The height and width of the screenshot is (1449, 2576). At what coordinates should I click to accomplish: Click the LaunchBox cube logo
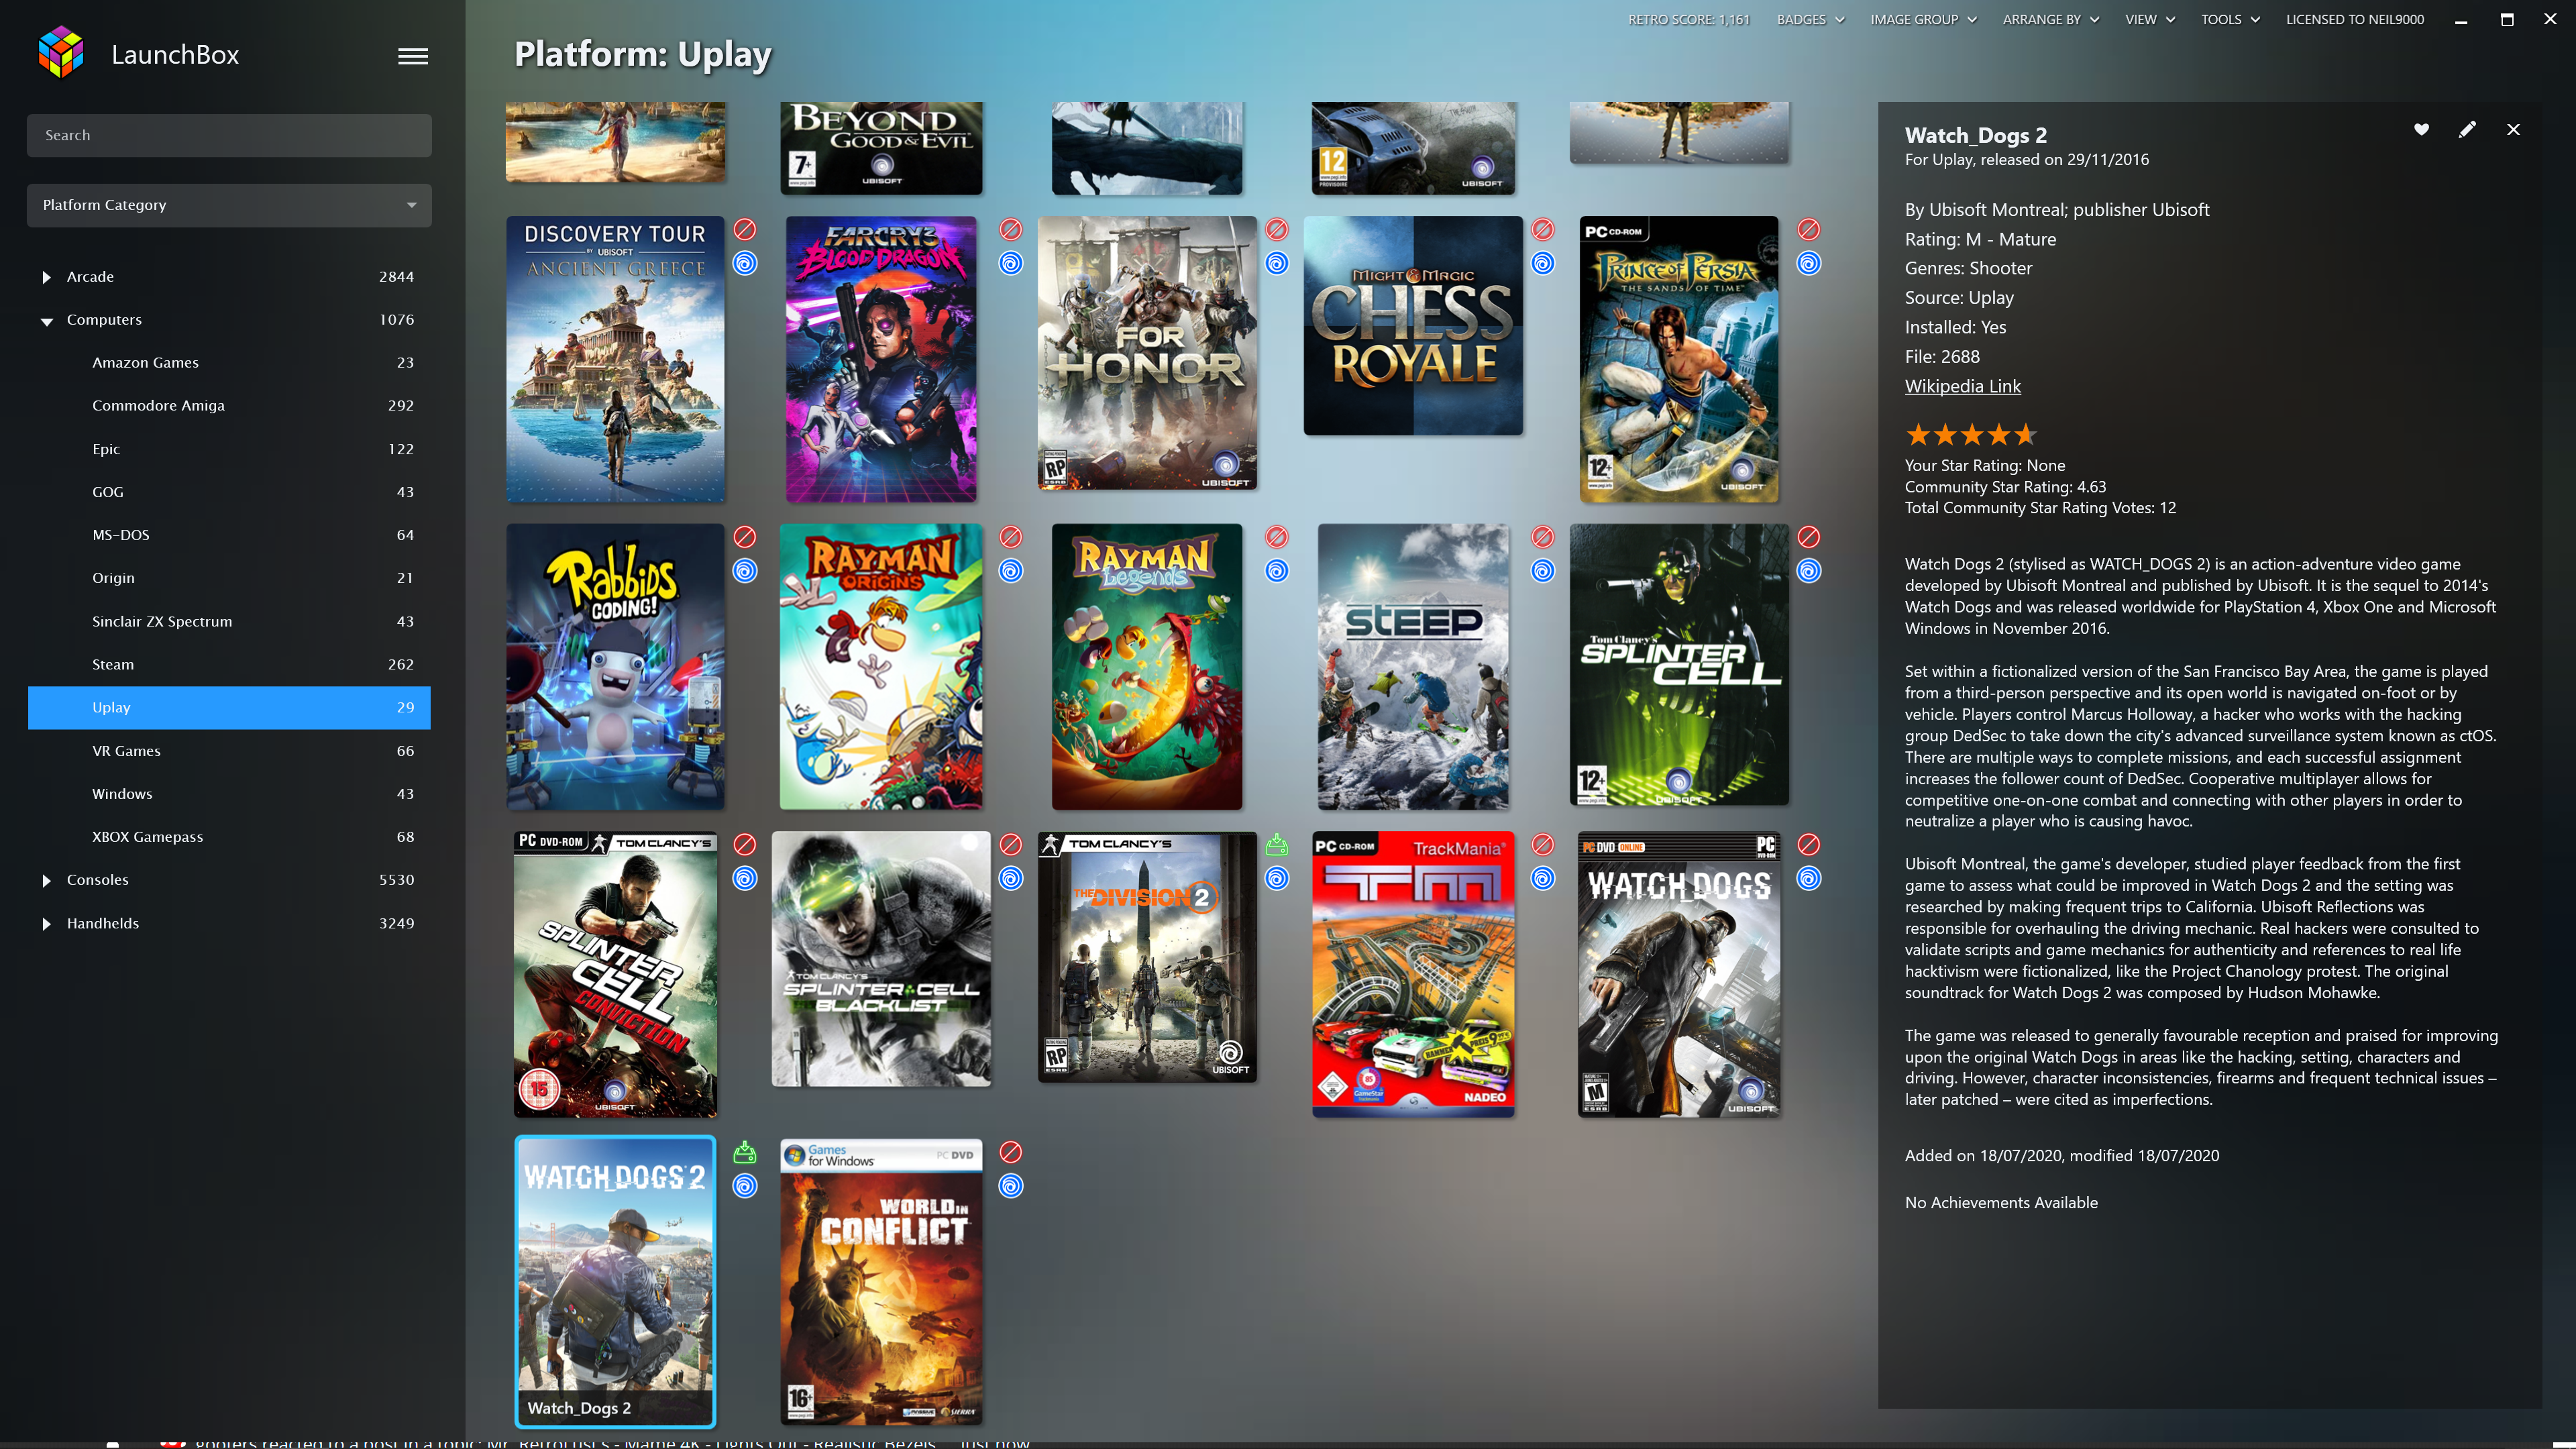[x=61, y=53]
